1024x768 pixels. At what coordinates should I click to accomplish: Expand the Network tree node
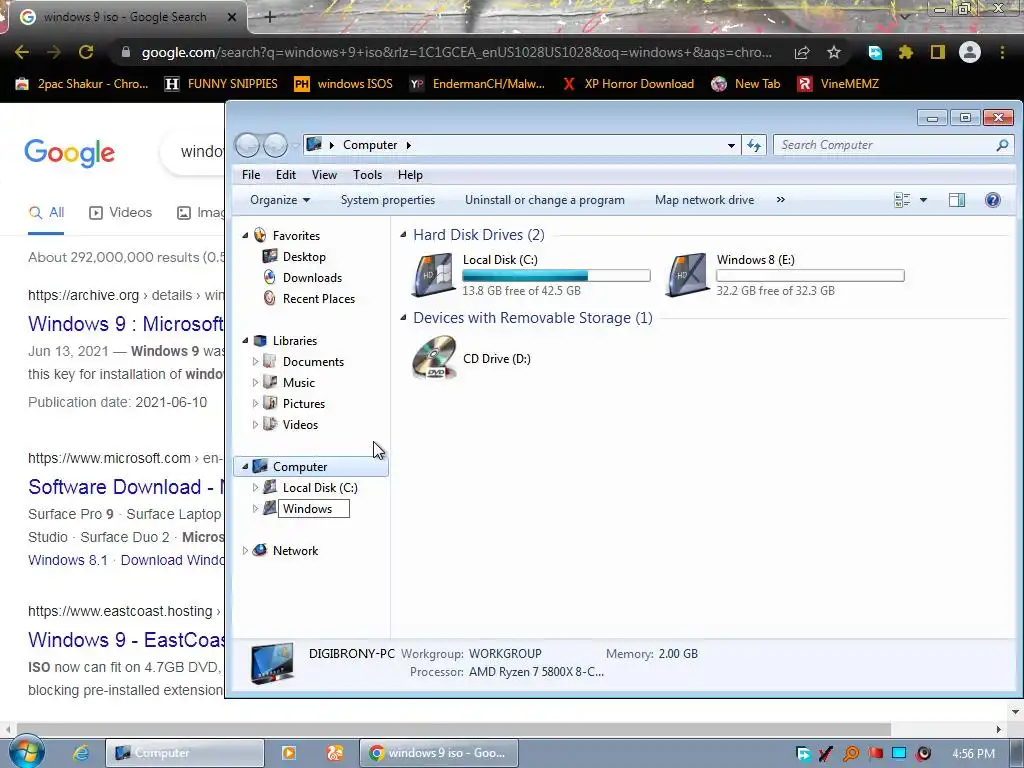tap(245, 551)
